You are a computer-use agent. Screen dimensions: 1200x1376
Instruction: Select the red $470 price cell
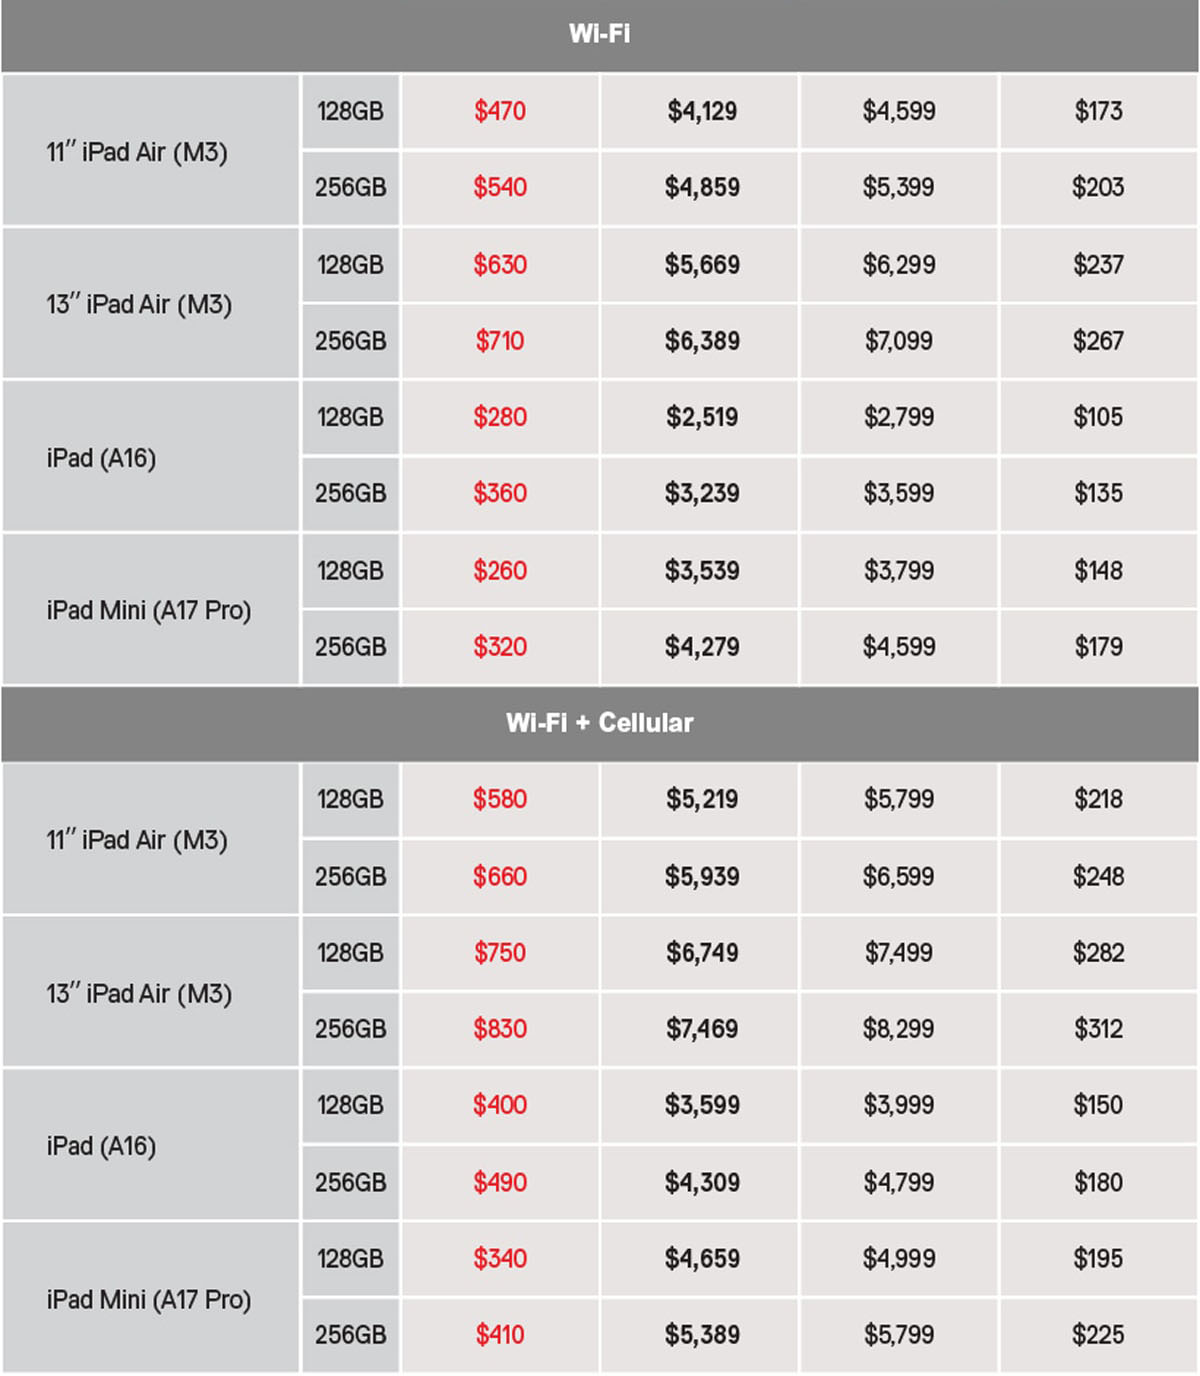click(500, 111)
